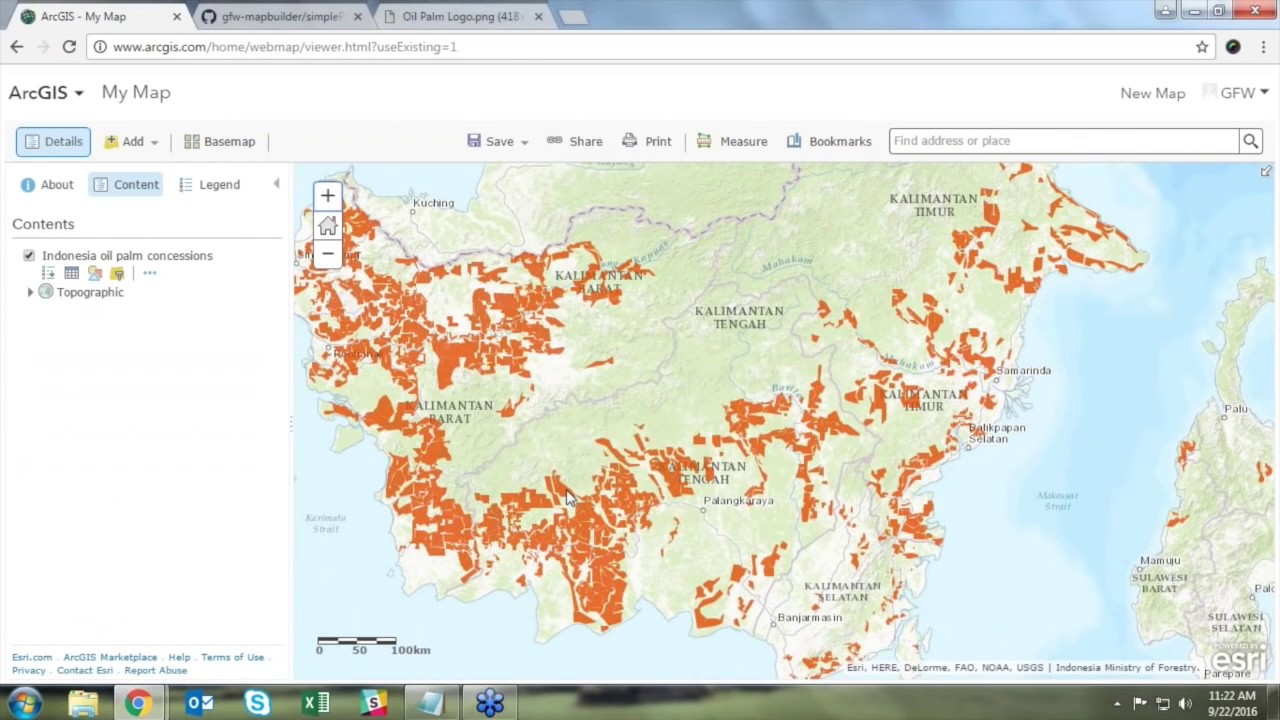Open Skype from the taskbar
1280x720 pixels.
257,703
